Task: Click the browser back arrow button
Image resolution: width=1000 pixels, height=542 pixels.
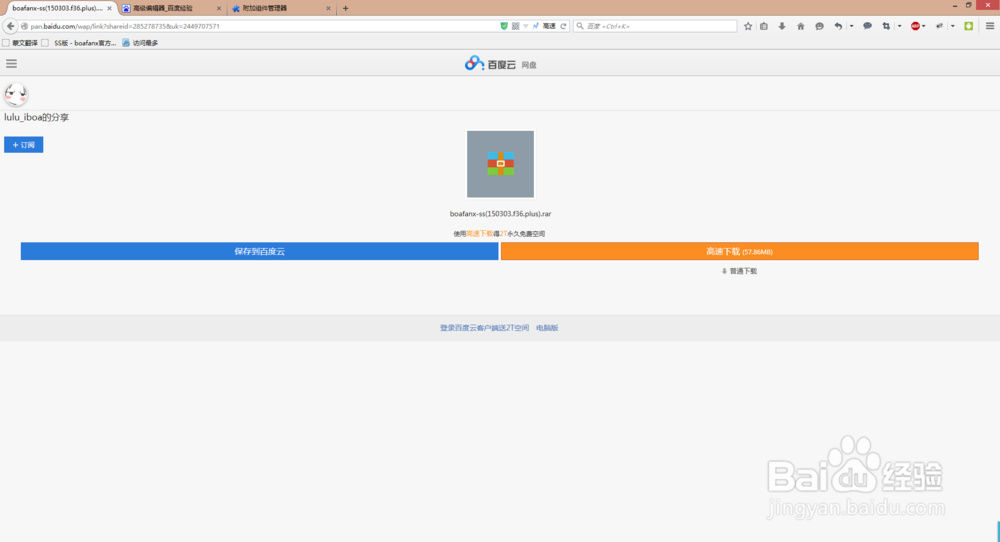Action: click(10, 26)
